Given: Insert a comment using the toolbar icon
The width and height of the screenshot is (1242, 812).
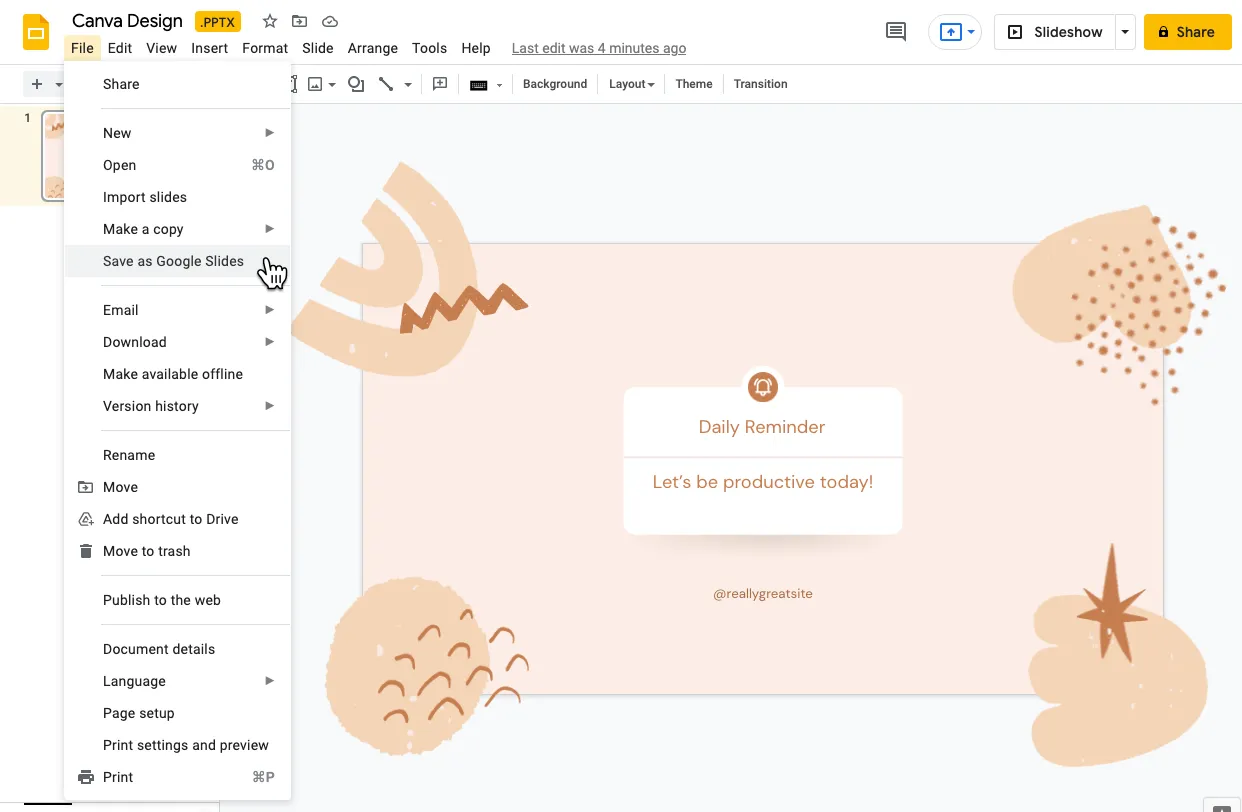Looking at the screenshot, I should point(440,84).
